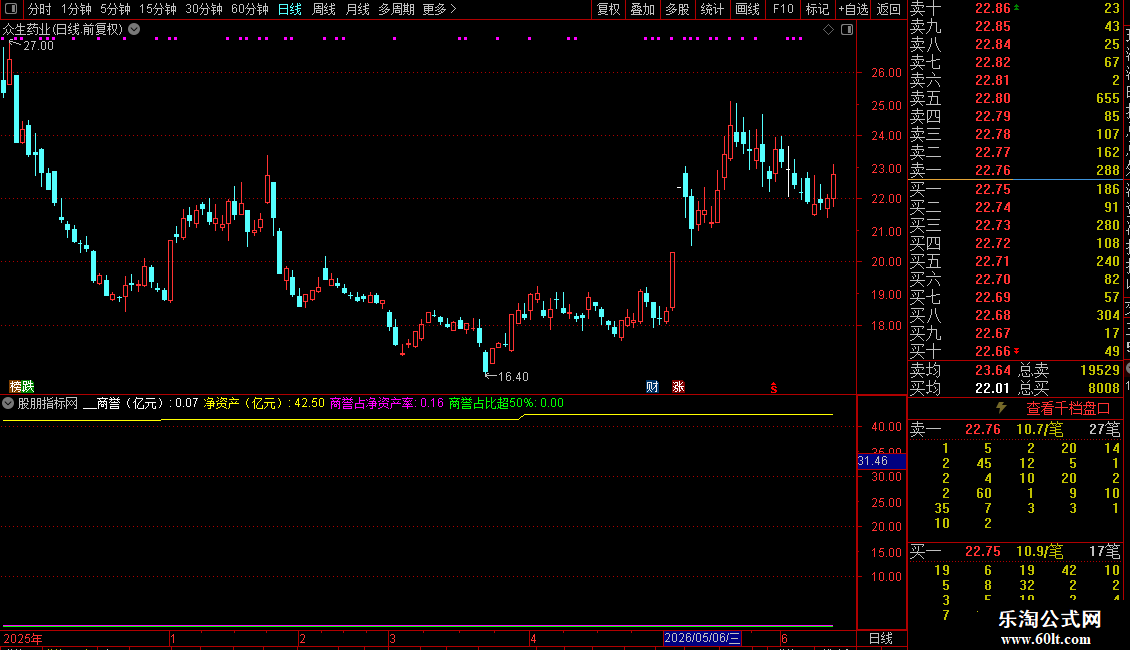Click the 财 financial marker icon
This screenshot has width=1130, height=650.
tap(652, 386)
